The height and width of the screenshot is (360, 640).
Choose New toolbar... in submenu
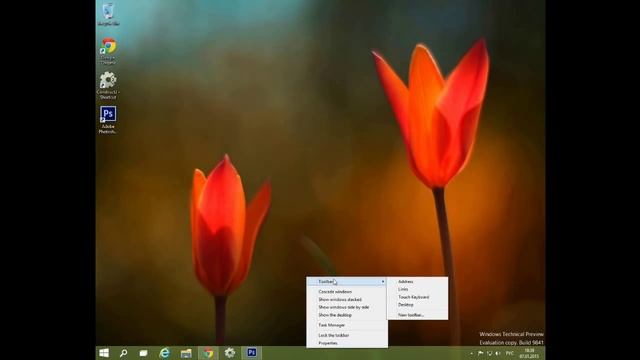point(417,315)
